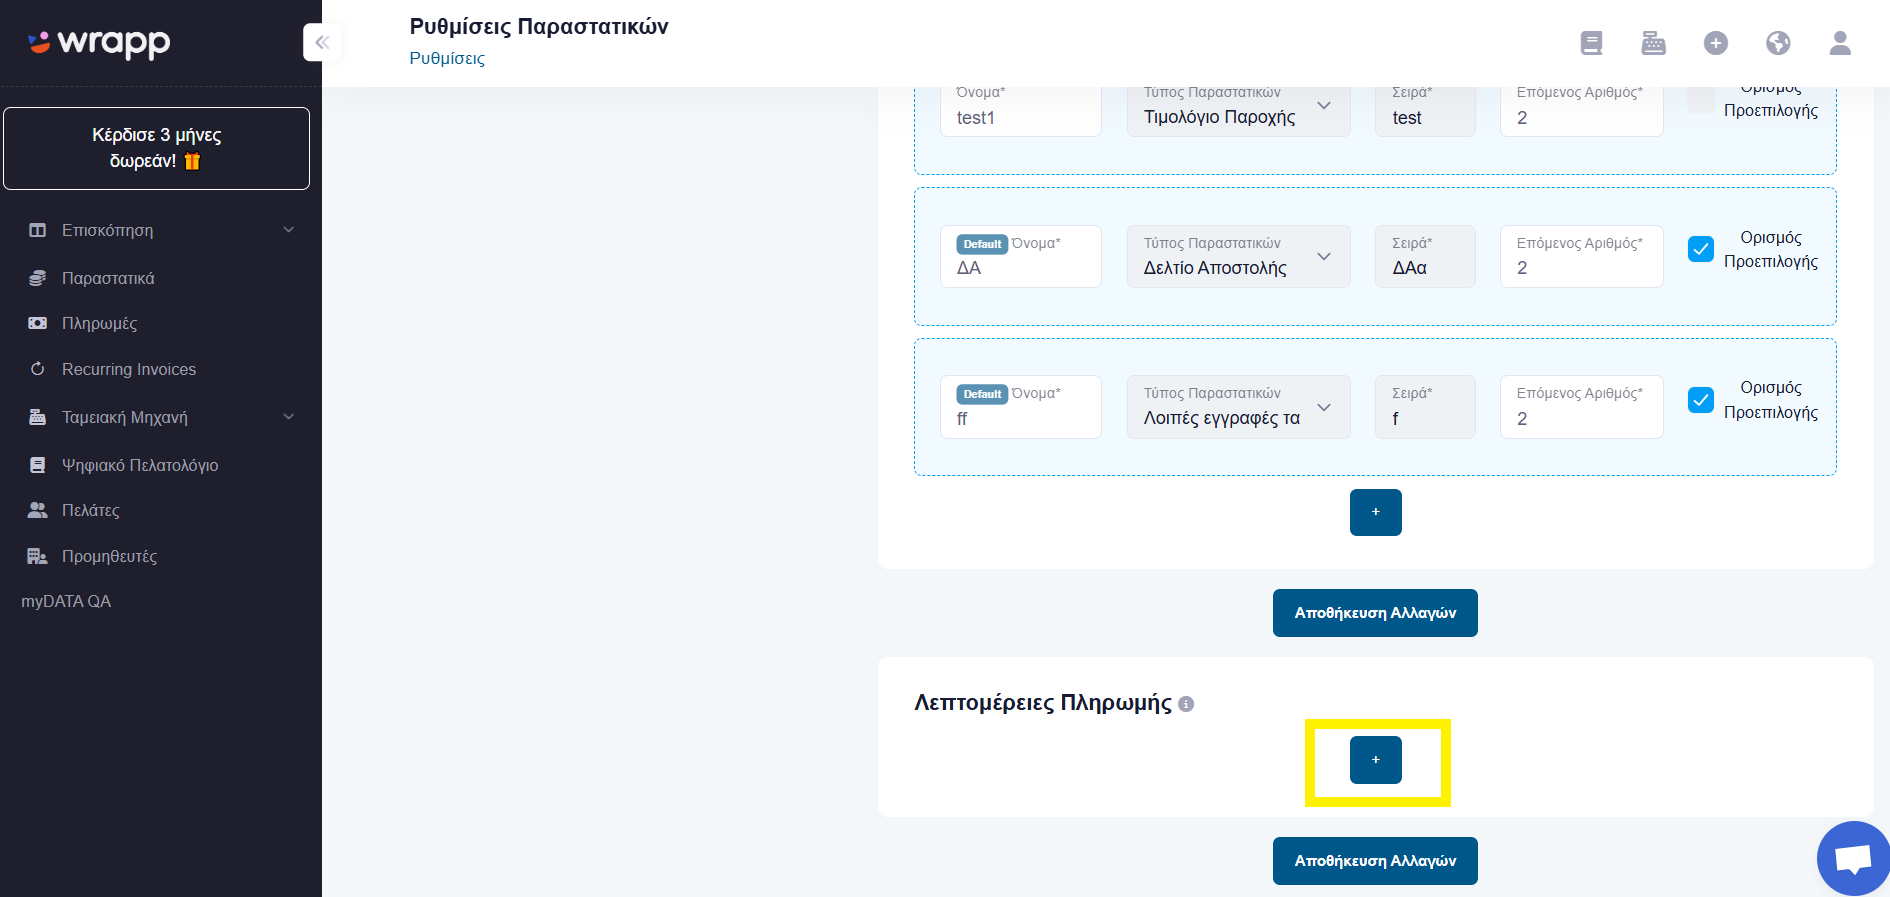Expand the Ταμειακή Μηχανή menu chevron
This screenshot has height=897, width=1890.
(x=289, y=417)
